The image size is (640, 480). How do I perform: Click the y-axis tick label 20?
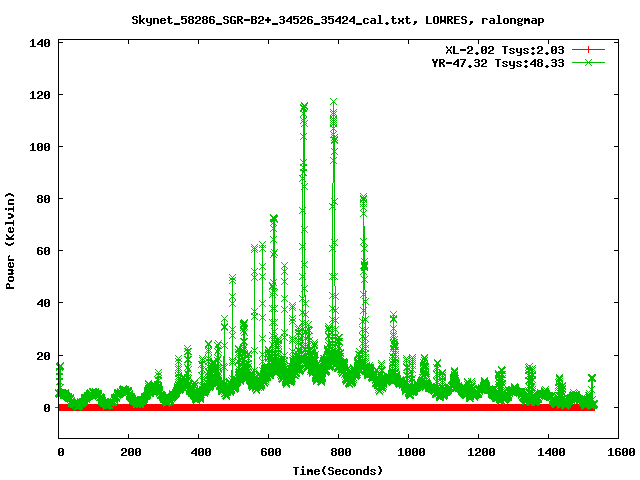pyautogui.click(x=43, y=356)
